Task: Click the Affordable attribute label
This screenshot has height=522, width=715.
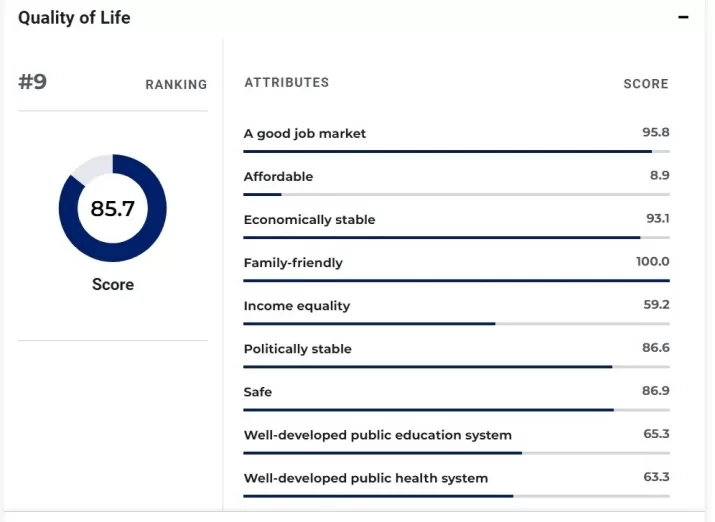Action: click(x=278, y=176)
